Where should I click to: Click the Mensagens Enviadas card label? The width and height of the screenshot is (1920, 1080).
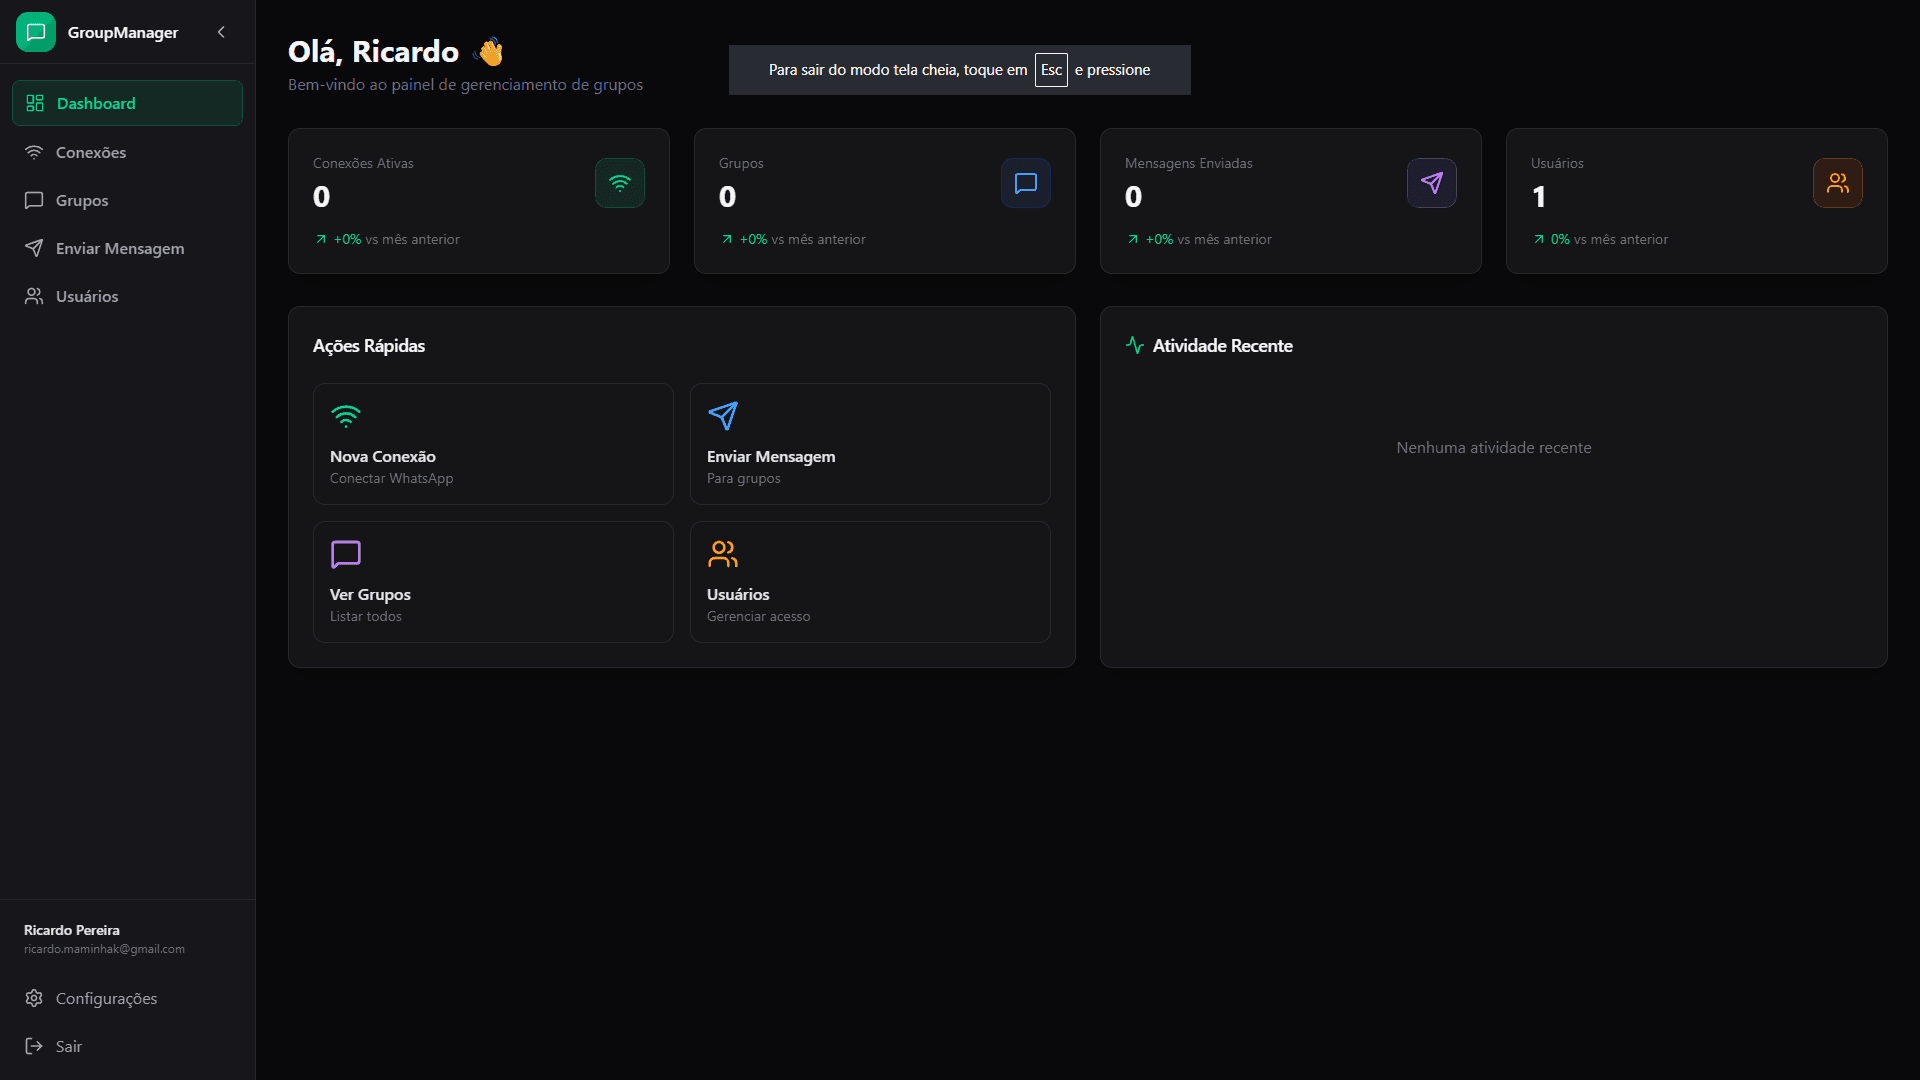(1188, 163)
